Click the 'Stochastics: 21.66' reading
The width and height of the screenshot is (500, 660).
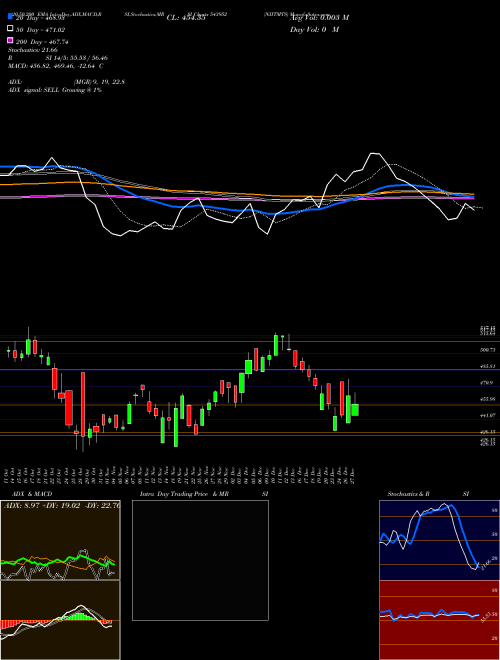[x=32, y=50]
